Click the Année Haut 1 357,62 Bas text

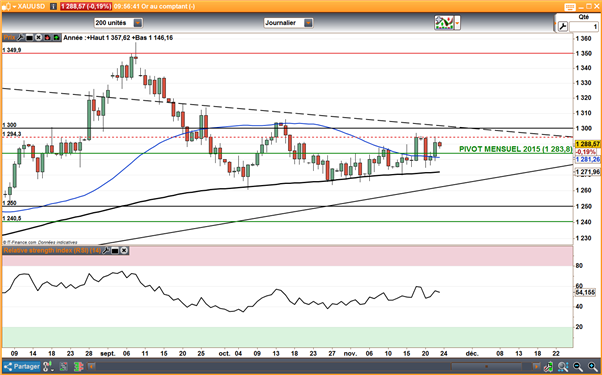pyautogui.click(x=118, y=38)
